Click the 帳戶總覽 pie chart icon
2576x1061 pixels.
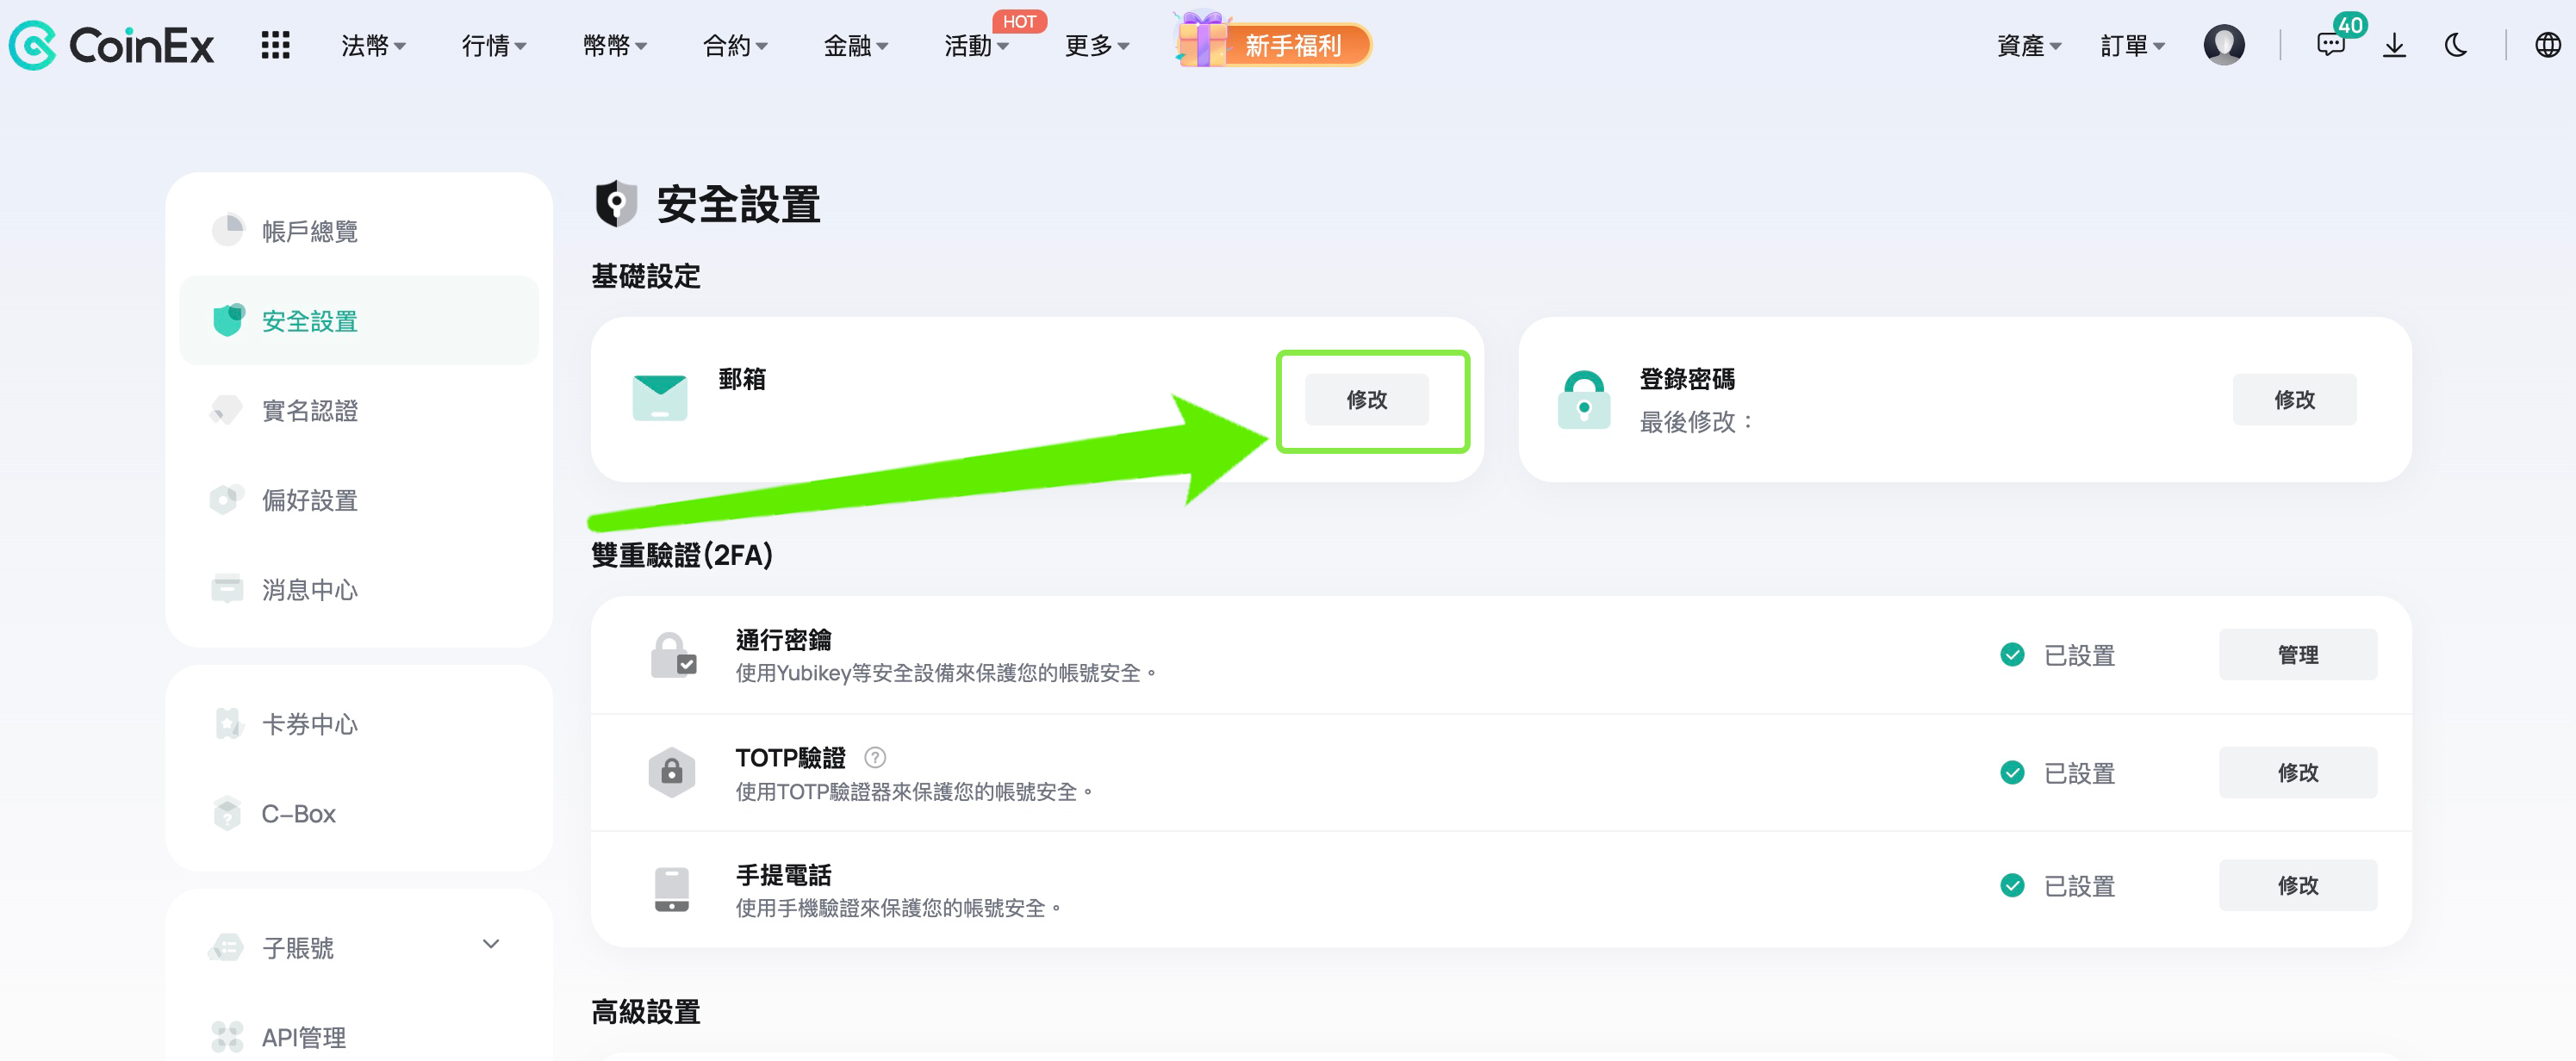[x=228, y=230]
